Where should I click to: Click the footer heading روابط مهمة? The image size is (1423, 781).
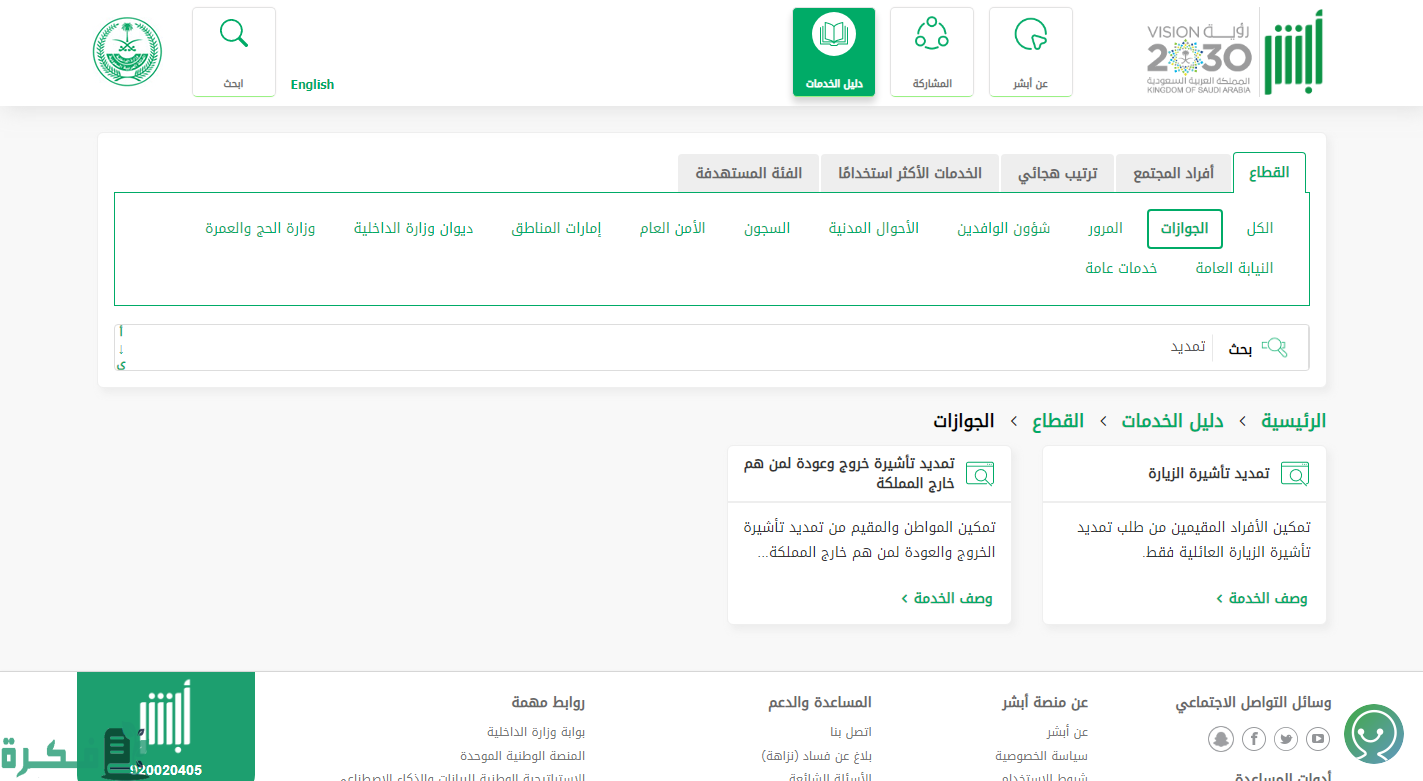[x=548, y=702]
